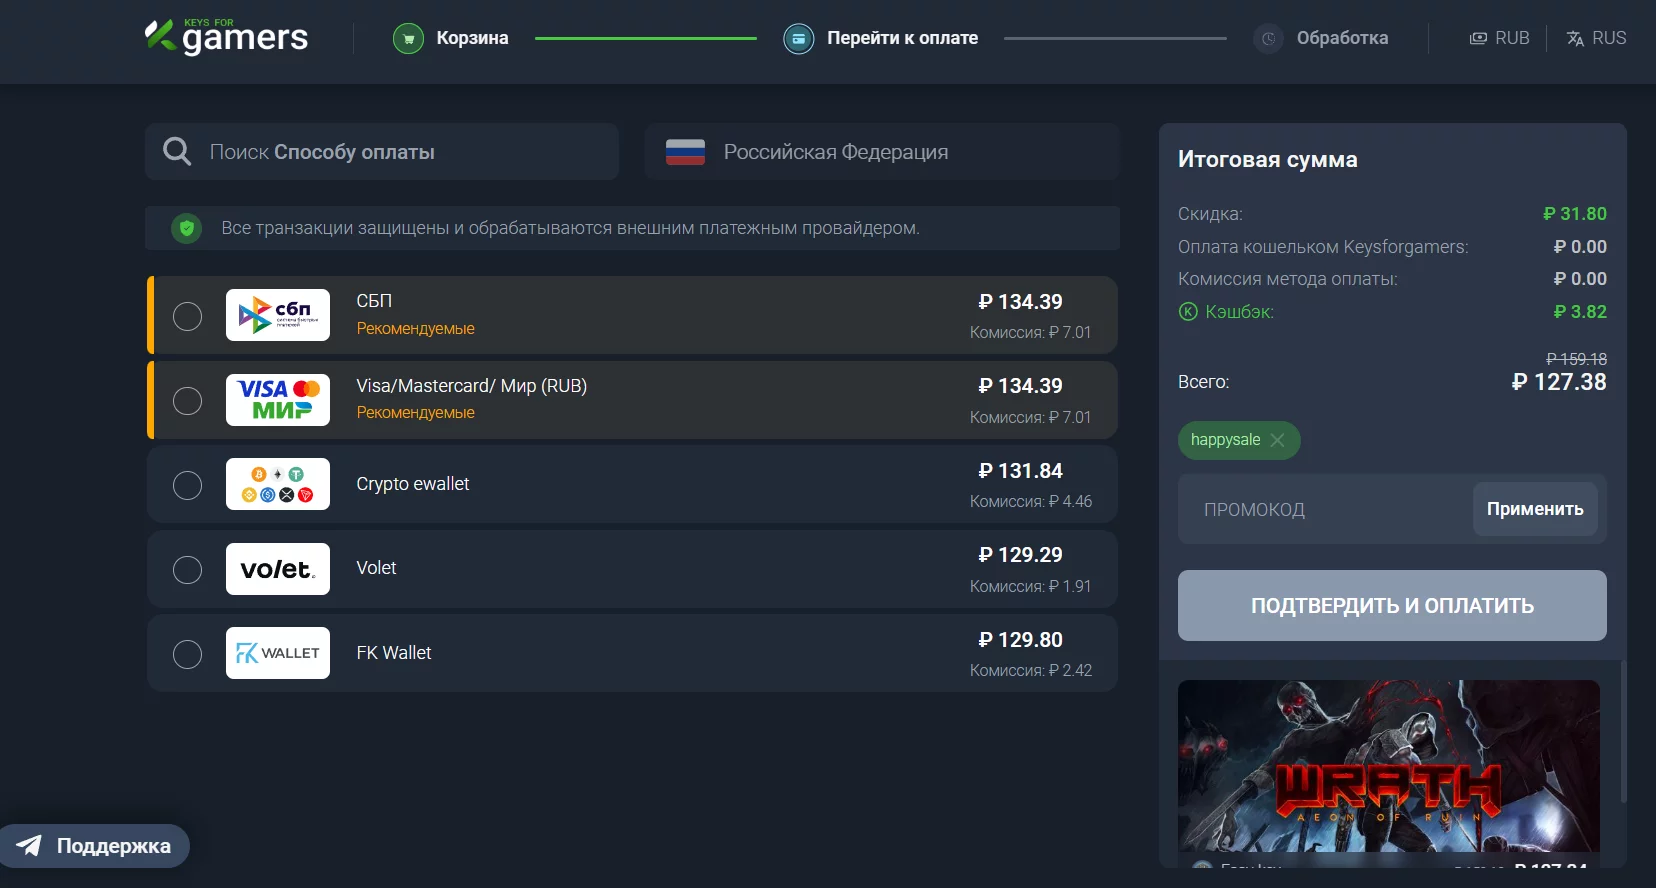Click the Volet payment logo
The image size is (1656, 888).
tap(278, 569)
